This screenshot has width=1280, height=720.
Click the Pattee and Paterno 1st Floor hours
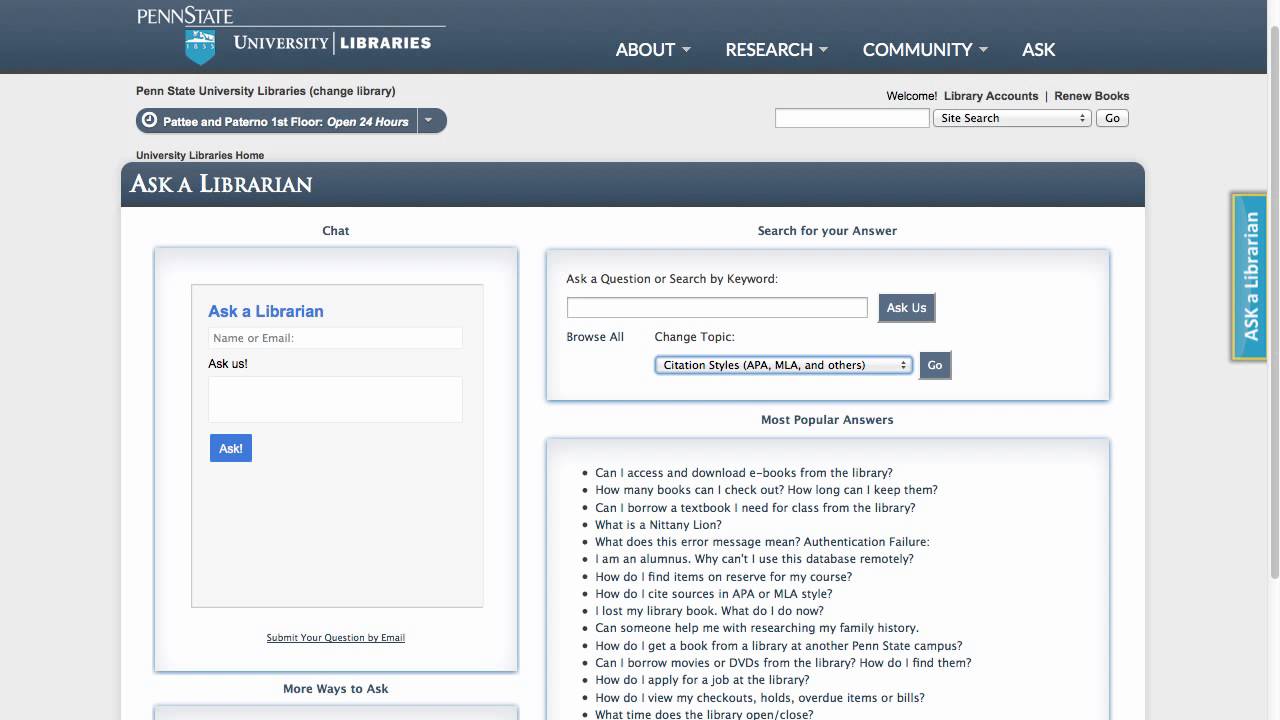click(286, 122)
